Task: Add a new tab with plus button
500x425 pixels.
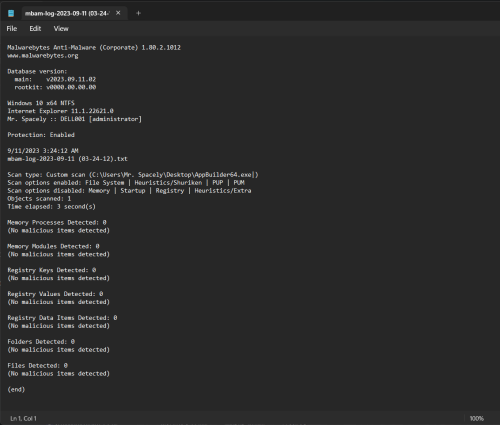Action: (138, 13)
